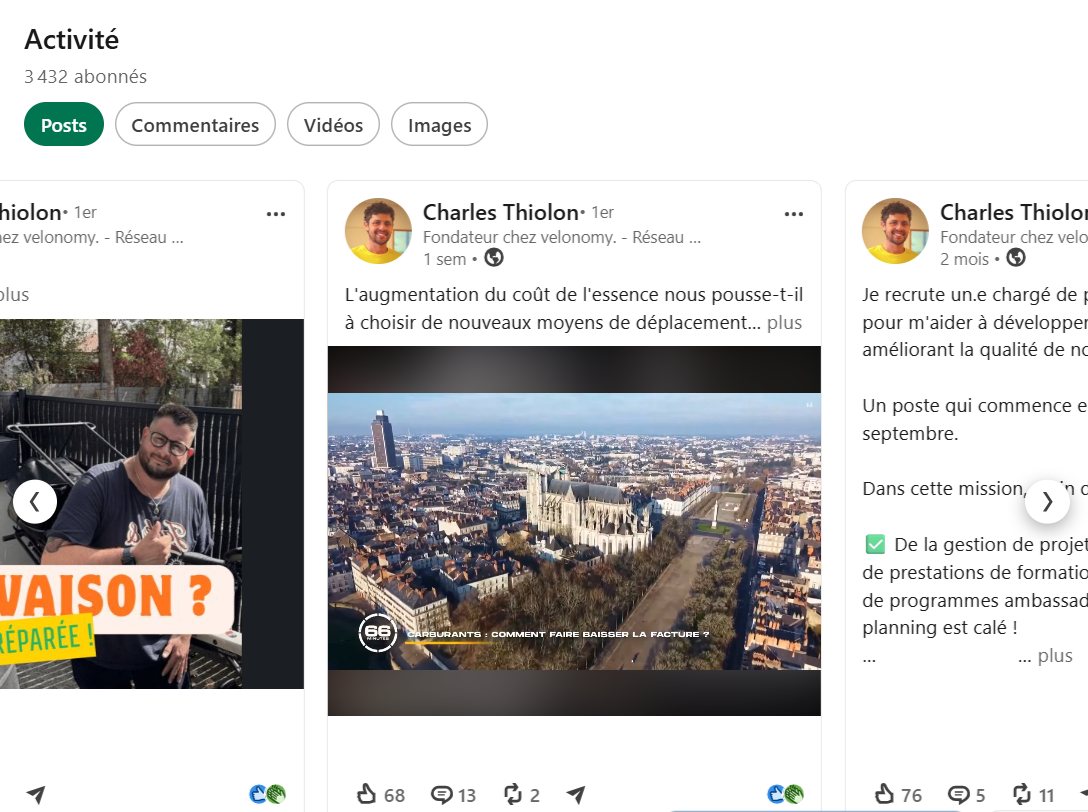Click the Je recrute un.e chargé text

tap(975, 322)
